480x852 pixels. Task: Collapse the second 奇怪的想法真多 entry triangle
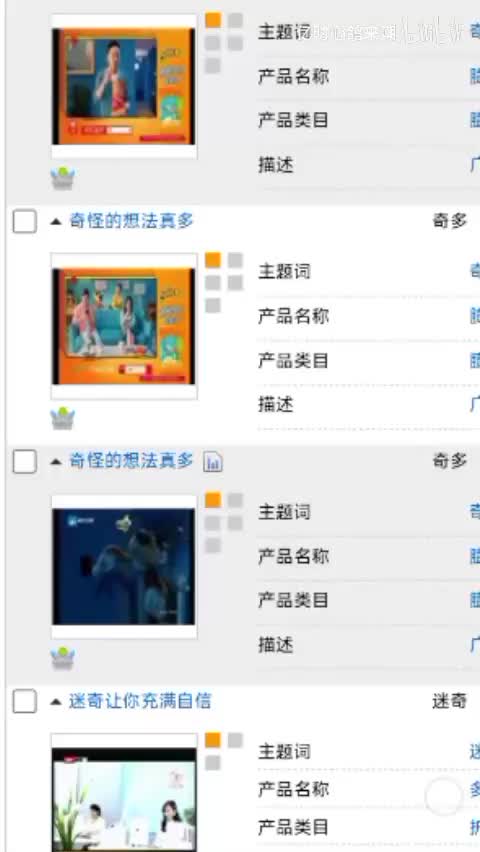56,462
